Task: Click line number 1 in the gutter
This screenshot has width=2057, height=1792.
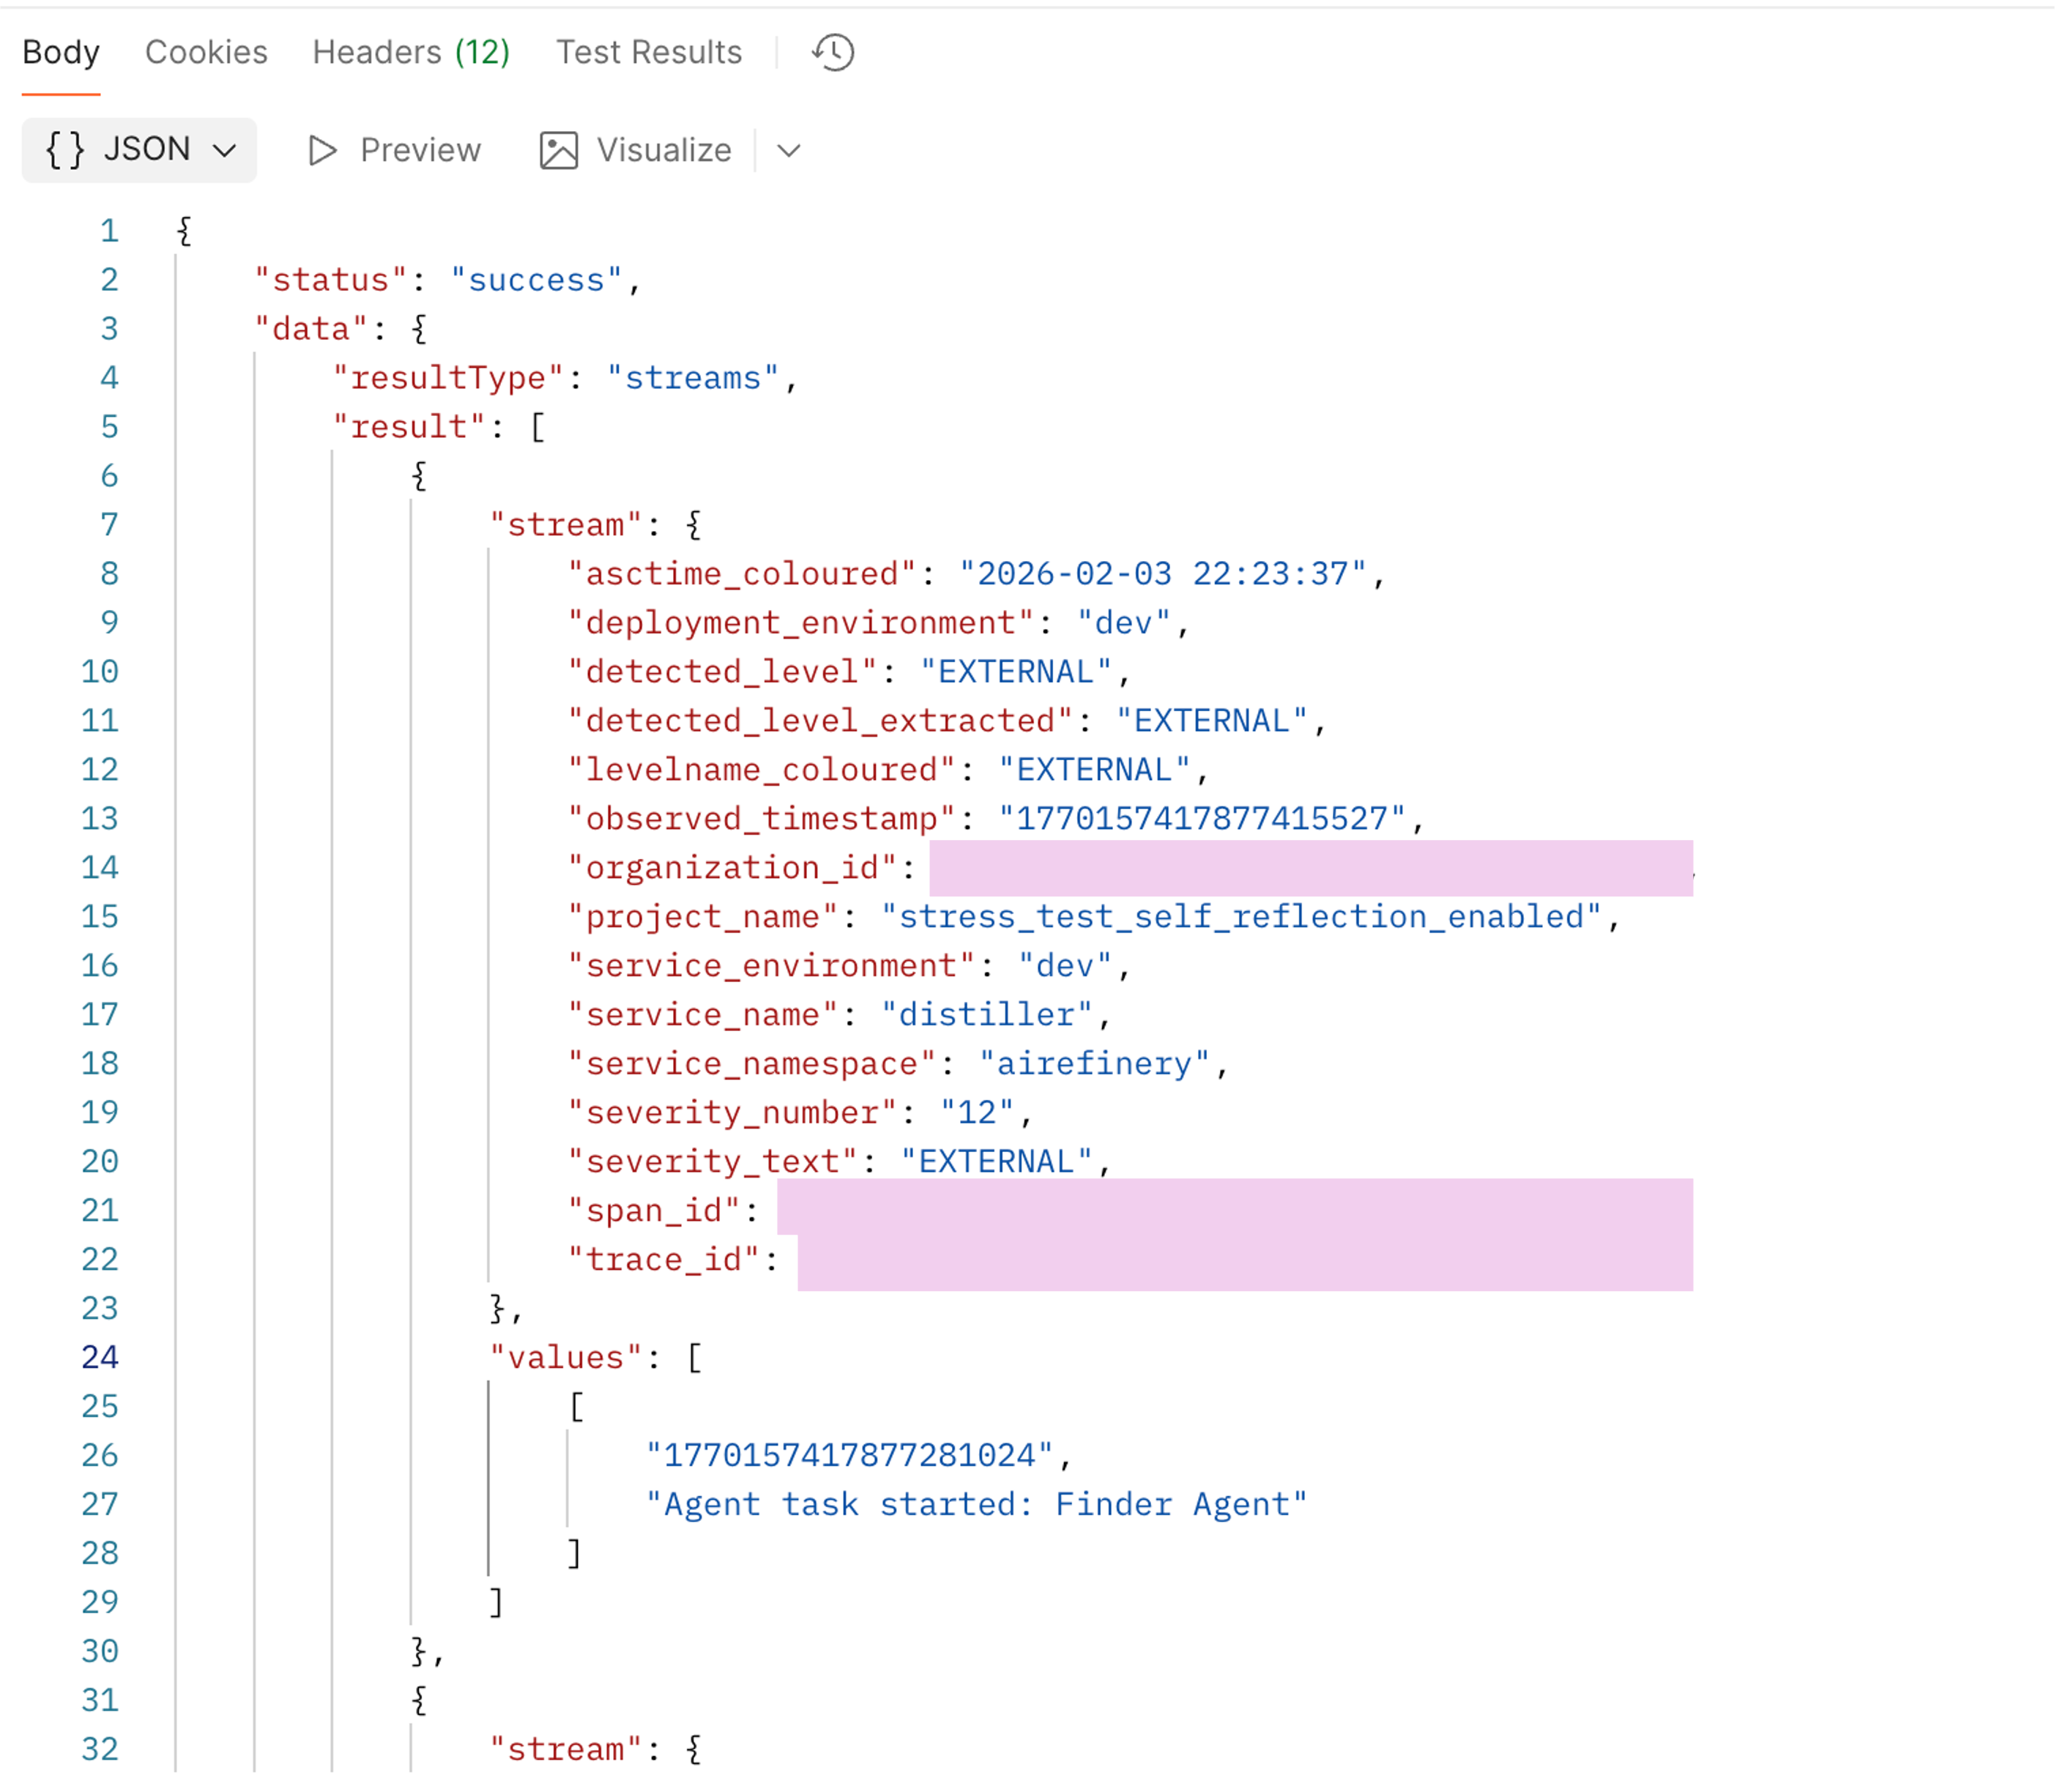Action: (110, 230)
